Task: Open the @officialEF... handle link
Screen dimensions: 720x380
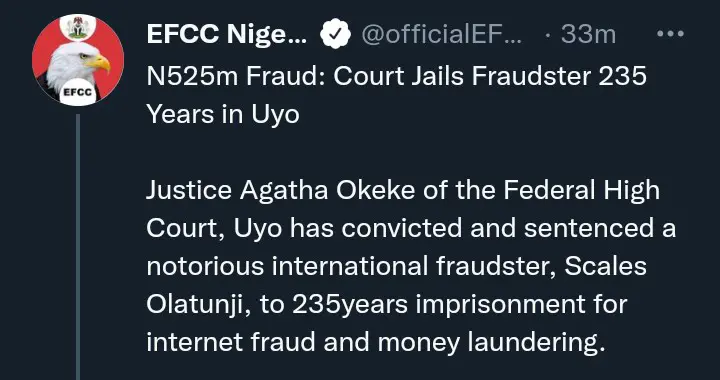Action: click(441, 34)
